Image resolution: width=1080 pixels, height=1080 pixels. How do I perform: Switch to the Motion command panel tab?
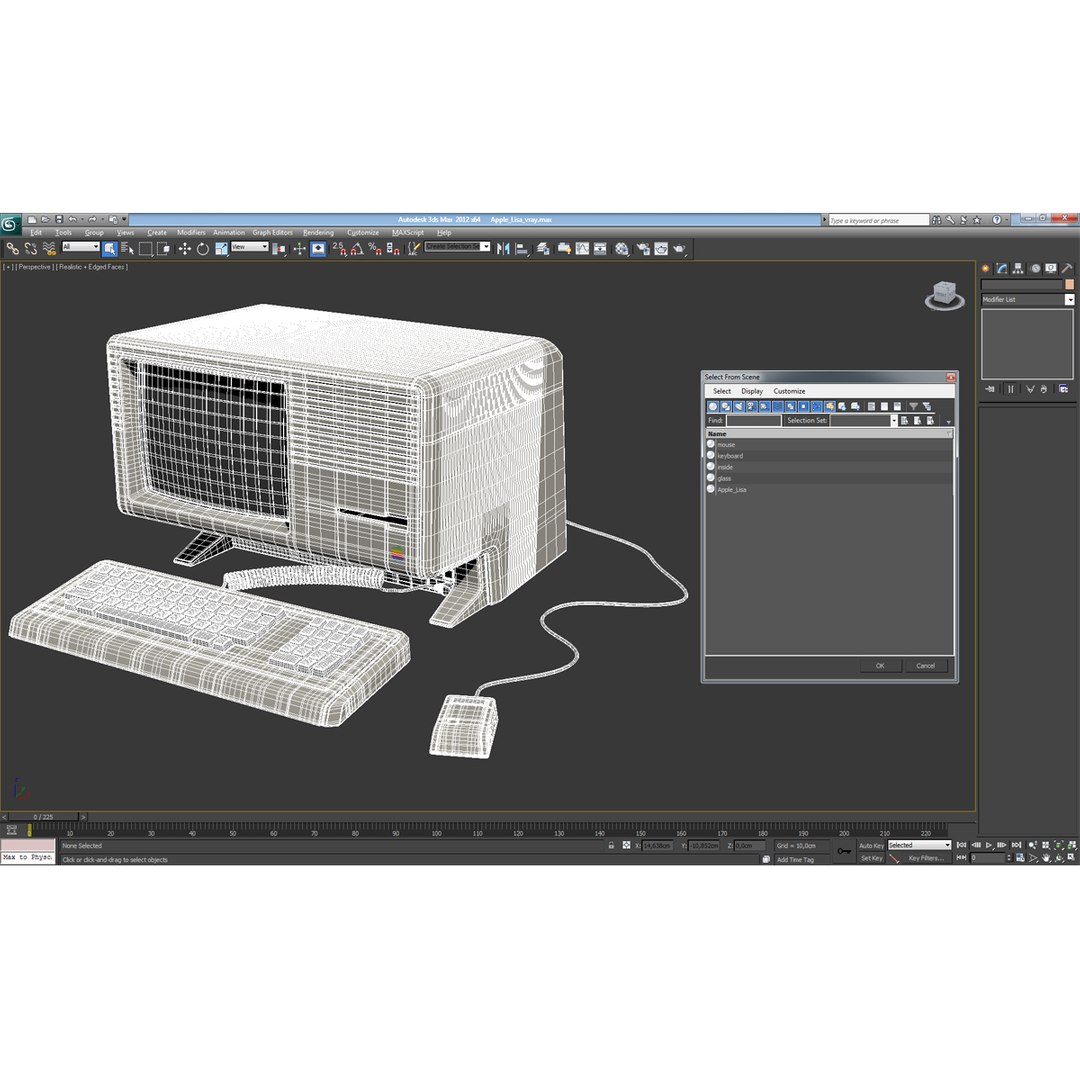tap(1035, 269)
